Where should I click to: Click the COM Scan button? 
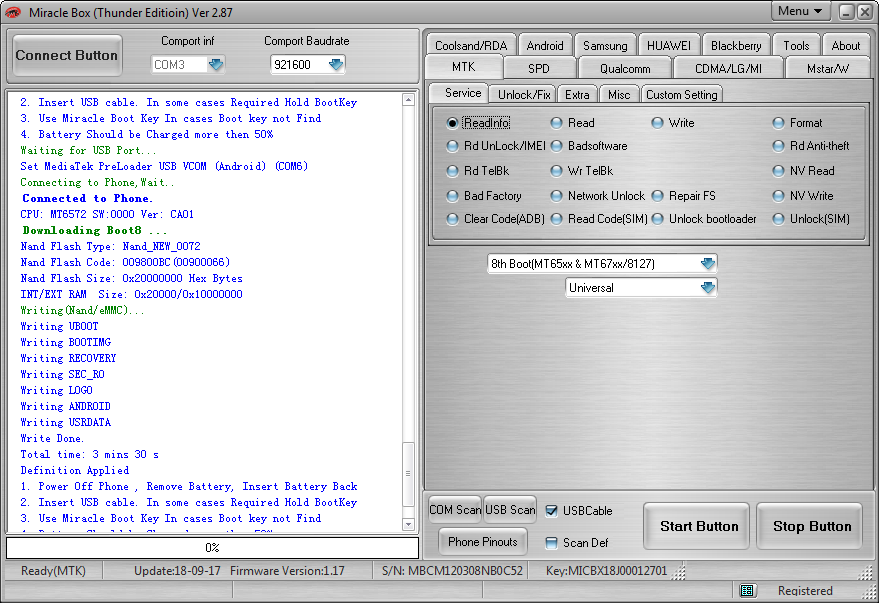click(455, 509)
